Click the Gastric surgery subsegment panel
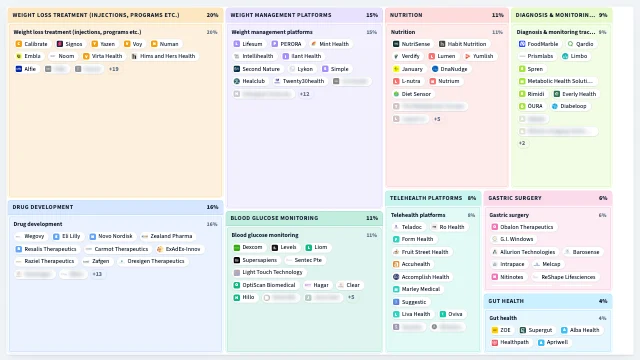Image resolution: width=640 pixels, height=360 pixels. coord(548,248)
